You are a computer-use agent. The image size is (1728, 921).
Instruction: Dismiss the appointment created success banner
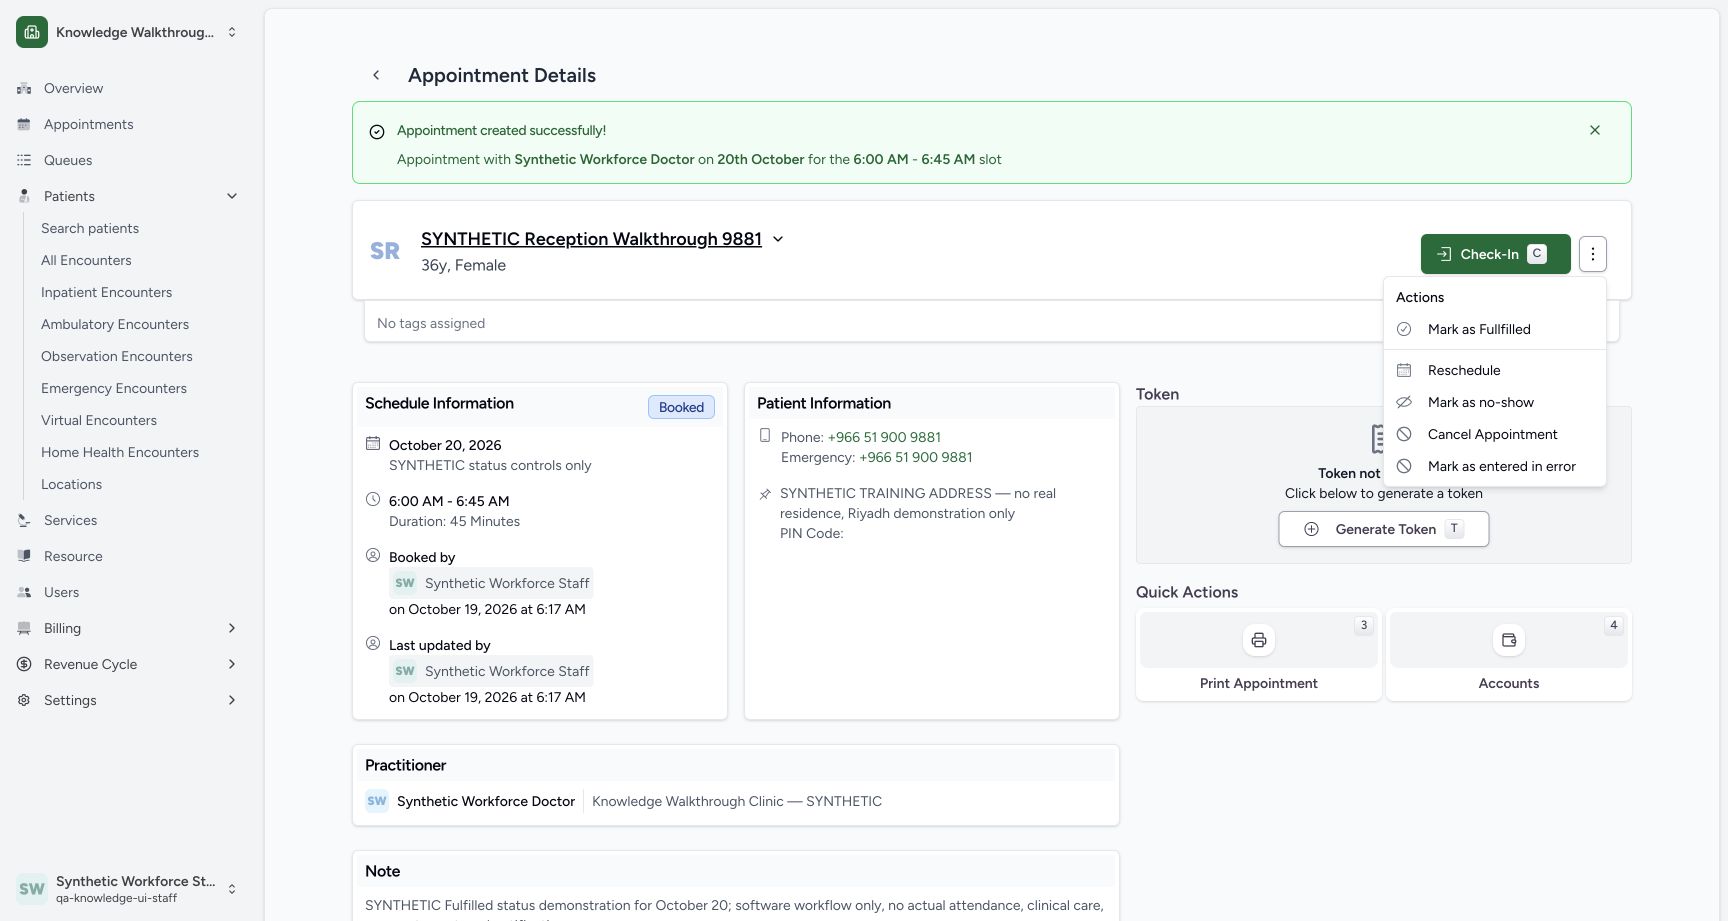click(1595, 130)
